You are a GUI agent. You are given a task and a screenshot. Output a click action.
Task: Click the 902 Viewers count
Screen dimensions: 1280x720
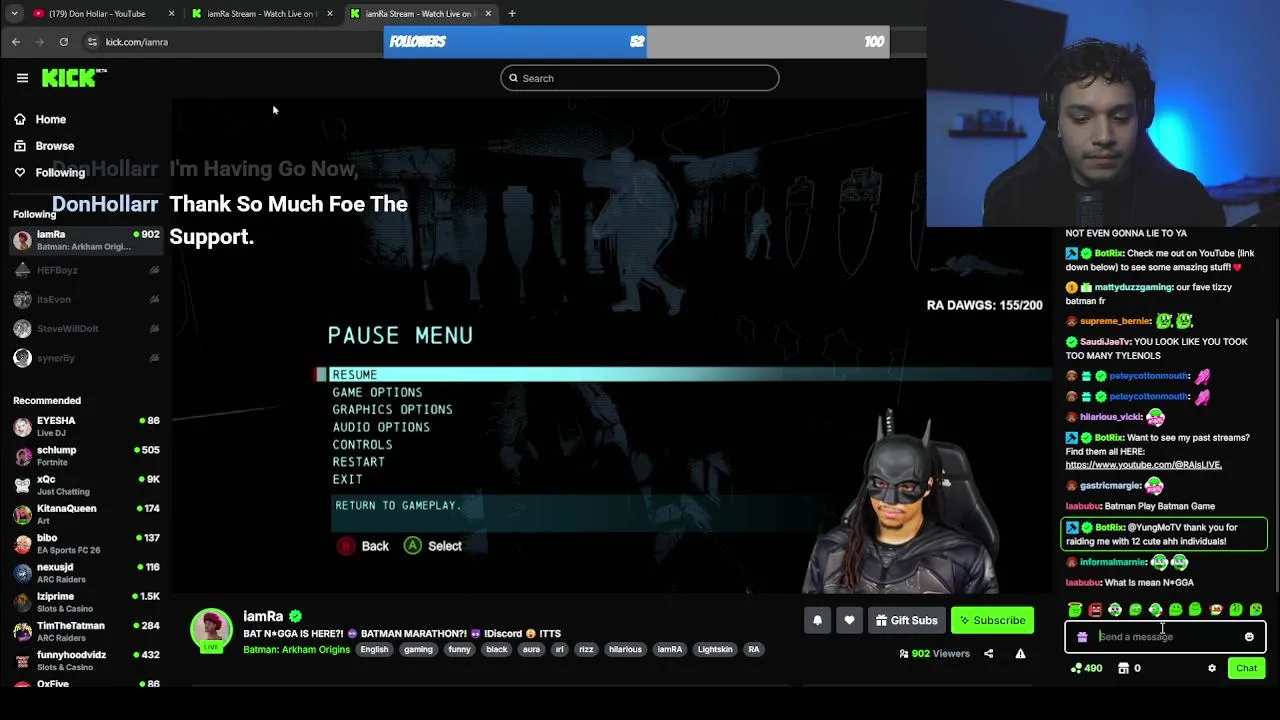tap(934, 654)
